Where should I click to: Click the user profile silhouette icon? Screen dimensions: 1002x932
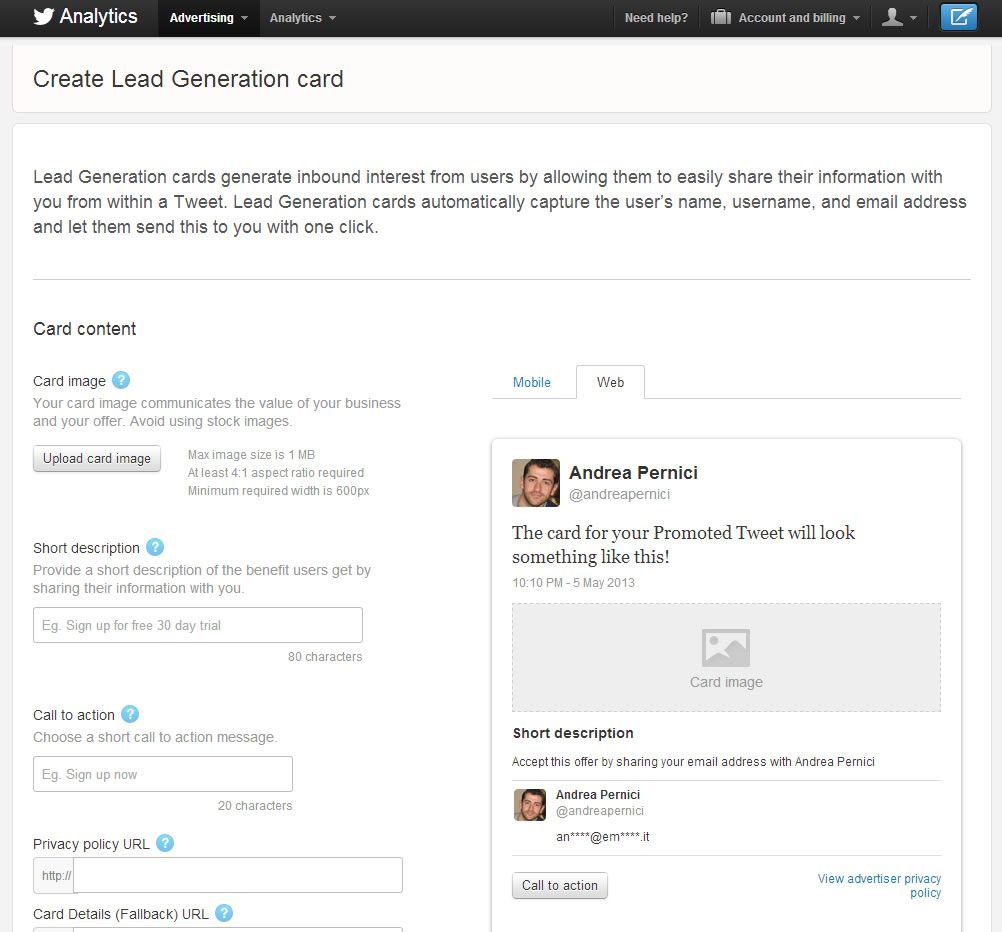(x=893, y=17)
